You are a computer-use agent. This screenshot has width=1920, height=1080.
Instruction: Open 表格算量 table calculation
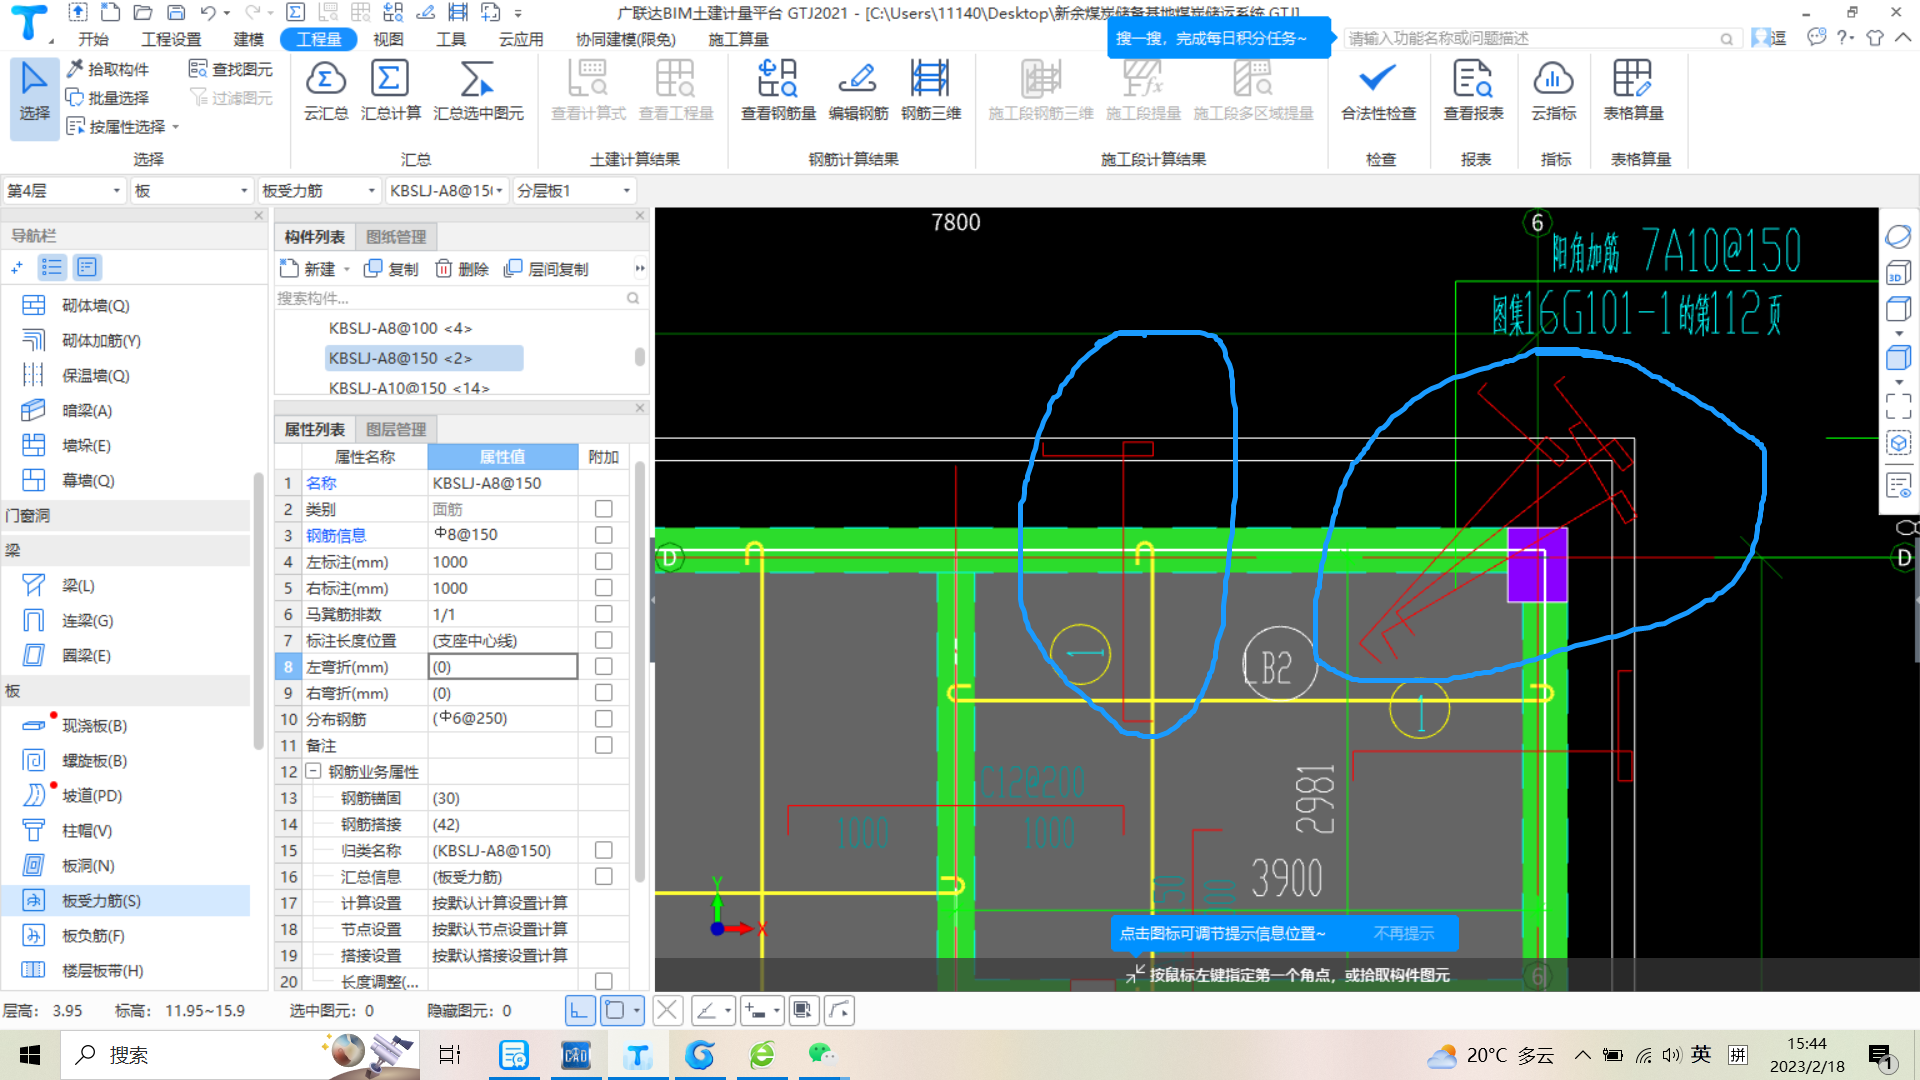click(x=1633, y=90)
